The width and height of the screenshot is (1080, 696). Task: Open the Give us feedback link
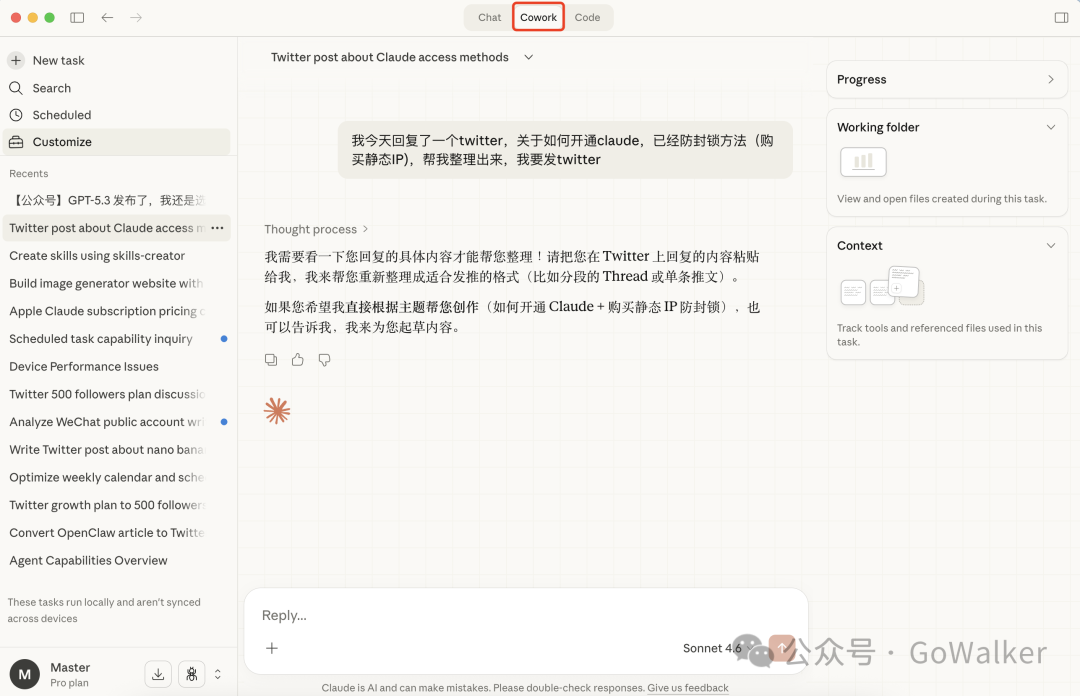[687, 688]
